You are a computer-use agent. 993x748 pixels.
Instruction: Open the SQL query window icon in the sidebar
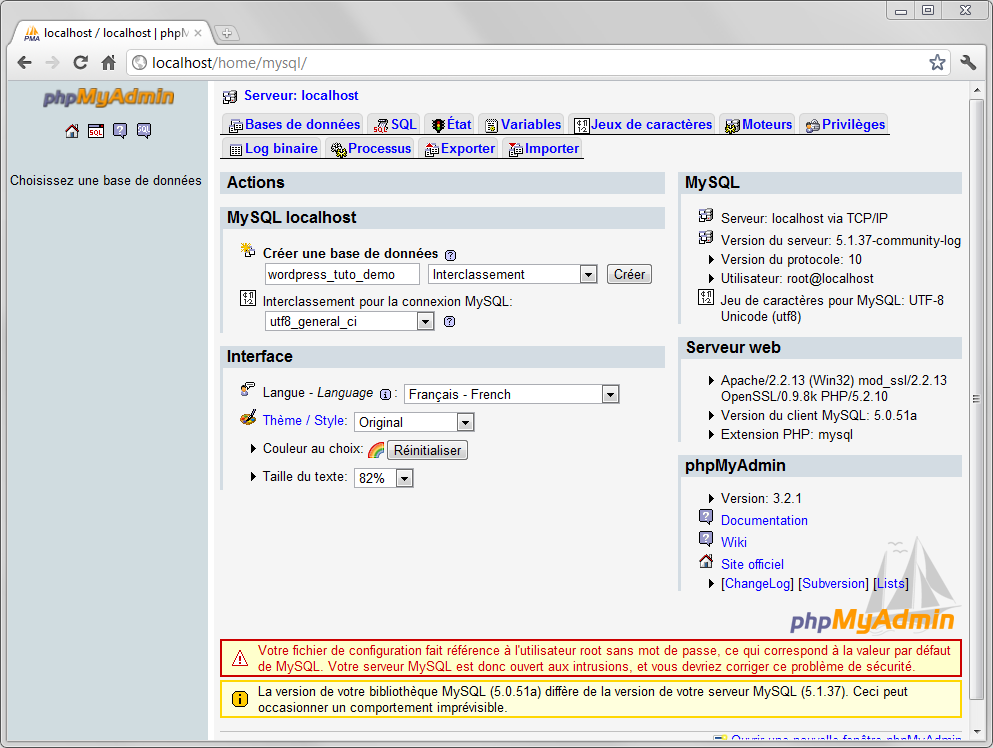[x=96, y=131]
